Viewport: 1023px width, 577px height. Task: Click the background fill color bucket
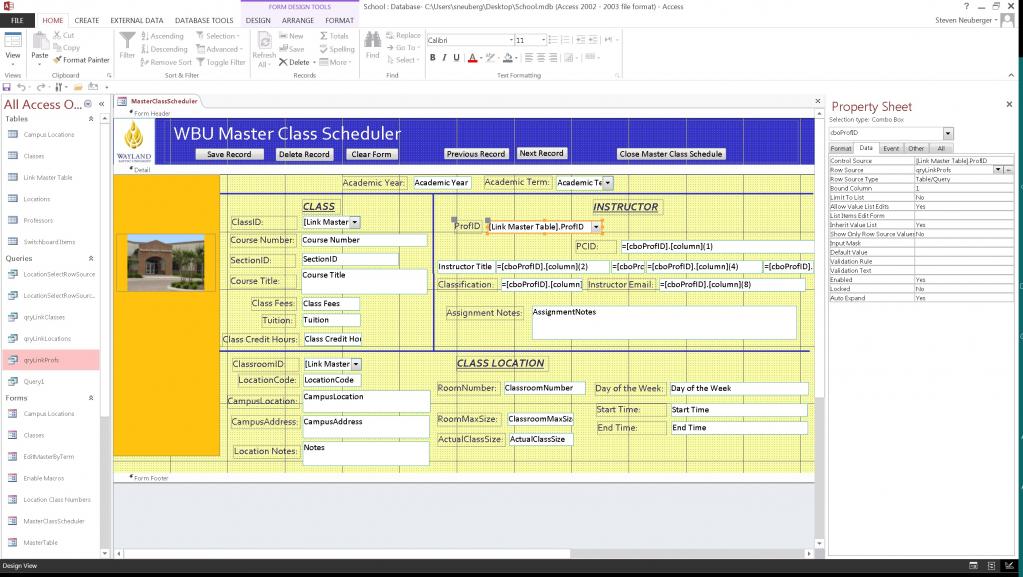508,57
